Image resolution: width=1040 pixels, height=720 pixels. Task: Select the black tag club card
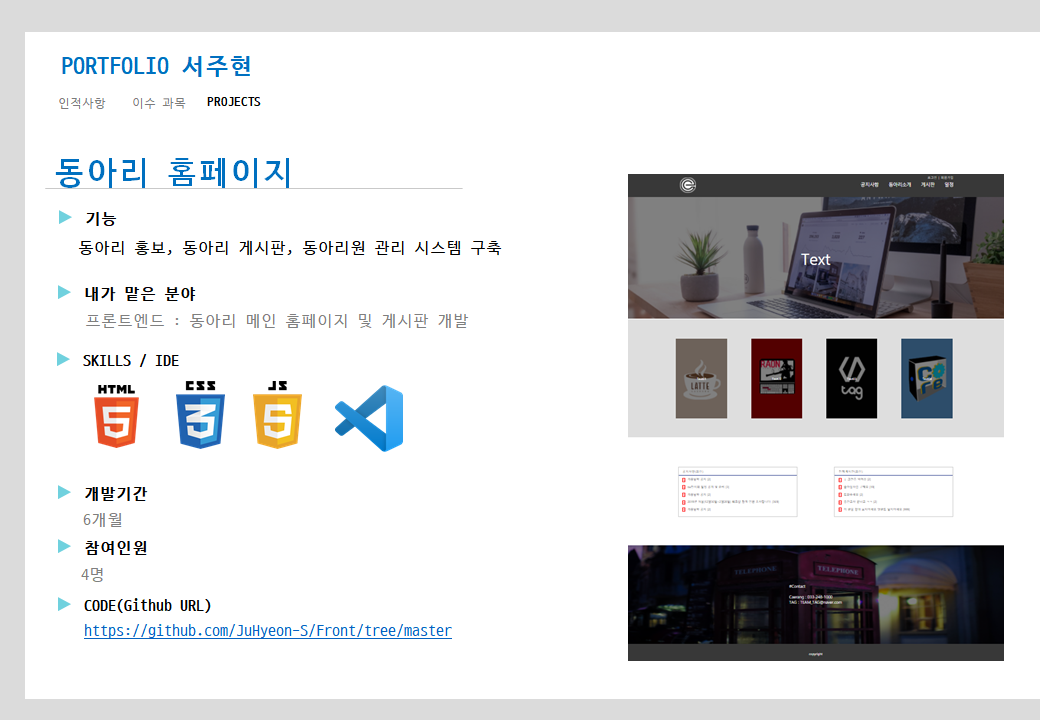coord(851,379)
